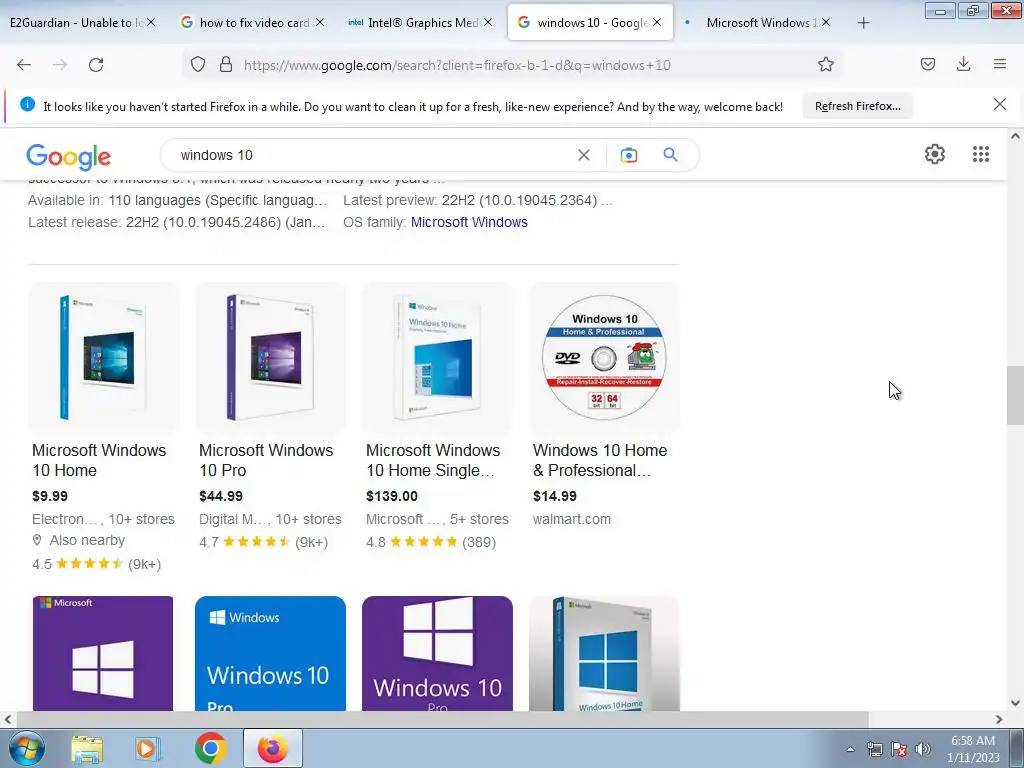Submit search with magnifier icon
1024x768 pixels.
coord(671,155)
